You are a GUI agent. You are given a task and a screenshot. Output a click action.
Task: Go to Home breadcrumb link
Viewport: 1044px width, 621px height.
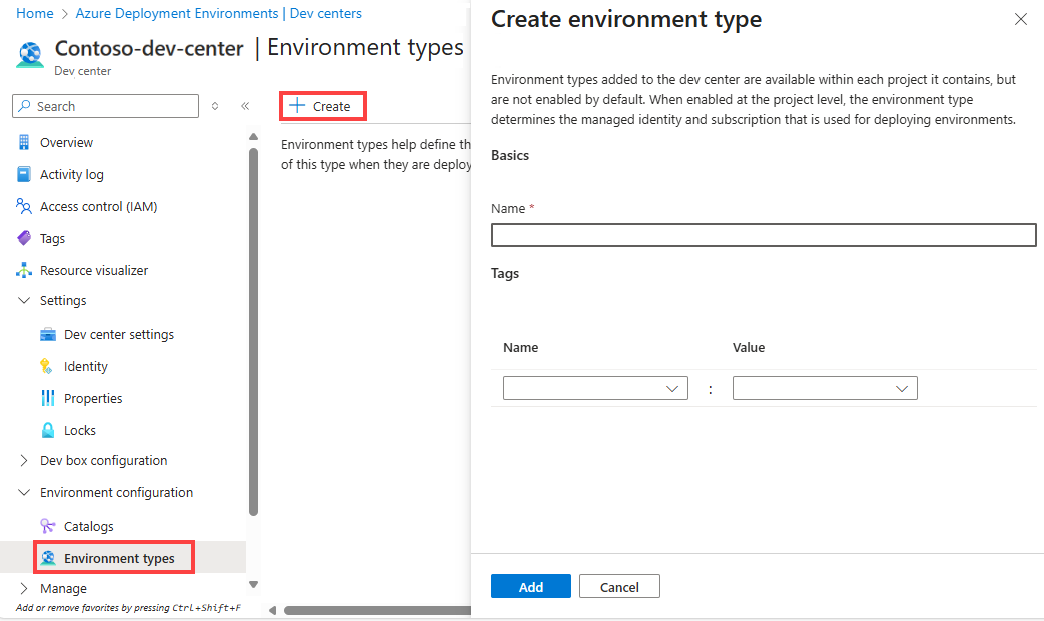35,13
